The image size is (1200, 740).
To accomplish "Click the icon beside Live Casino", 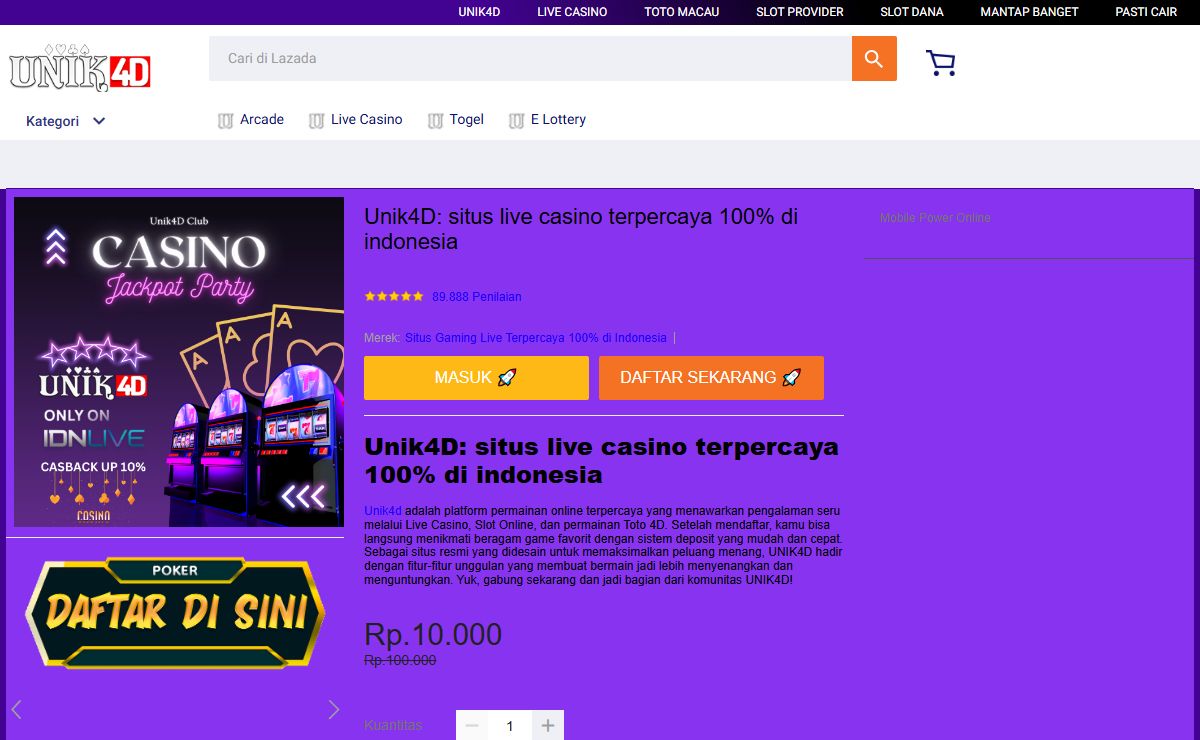I will point(316,121).
